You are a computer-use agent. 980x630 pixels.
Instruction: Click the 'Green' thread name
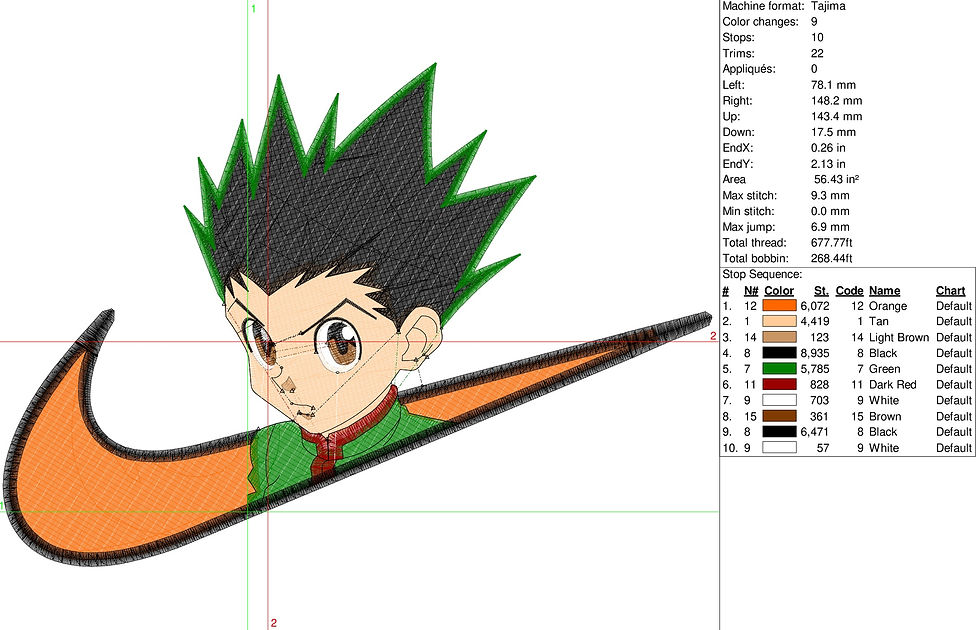[x=884, y=369]
